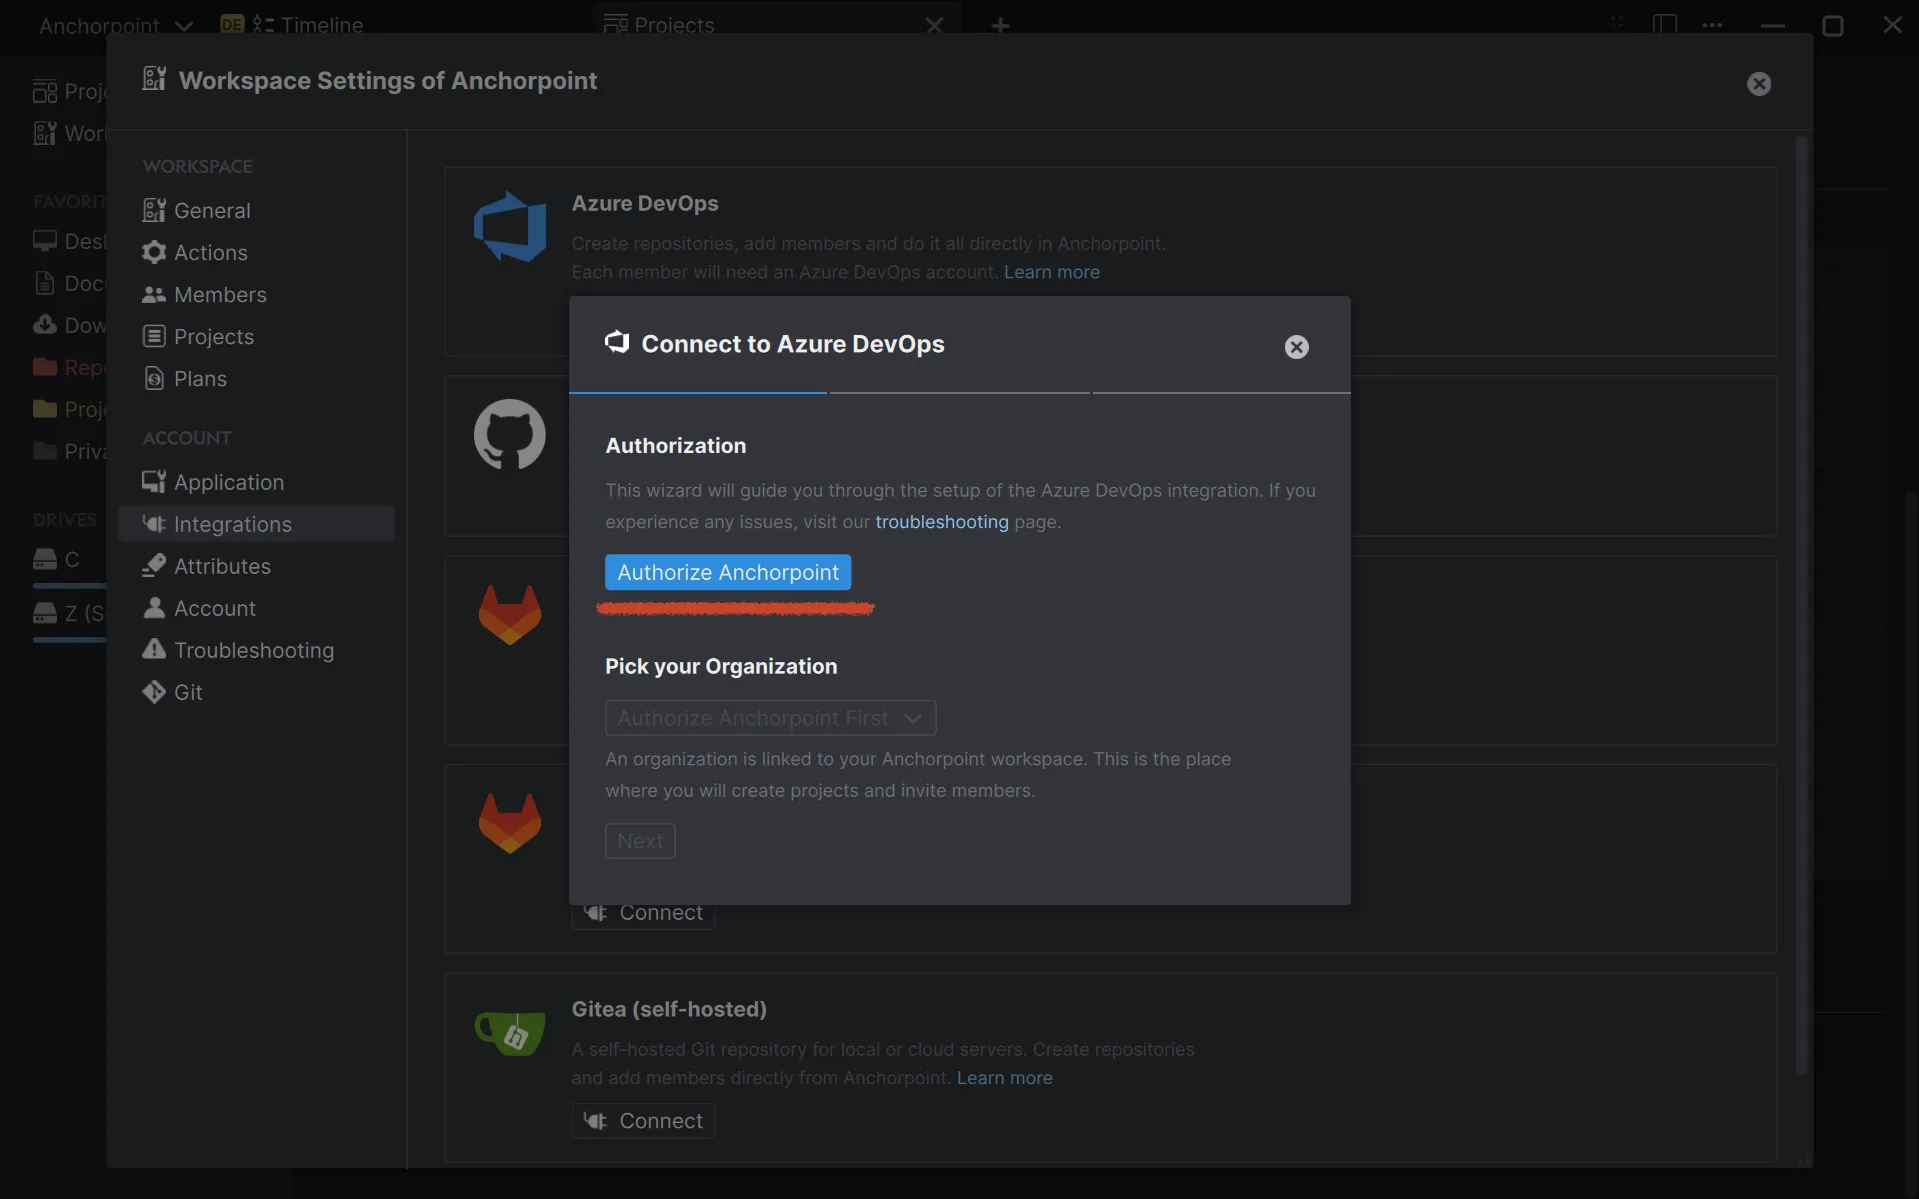1919x1199 pixels.
Task: Click the upper GitLab fox logo
Action: point(510,614)
